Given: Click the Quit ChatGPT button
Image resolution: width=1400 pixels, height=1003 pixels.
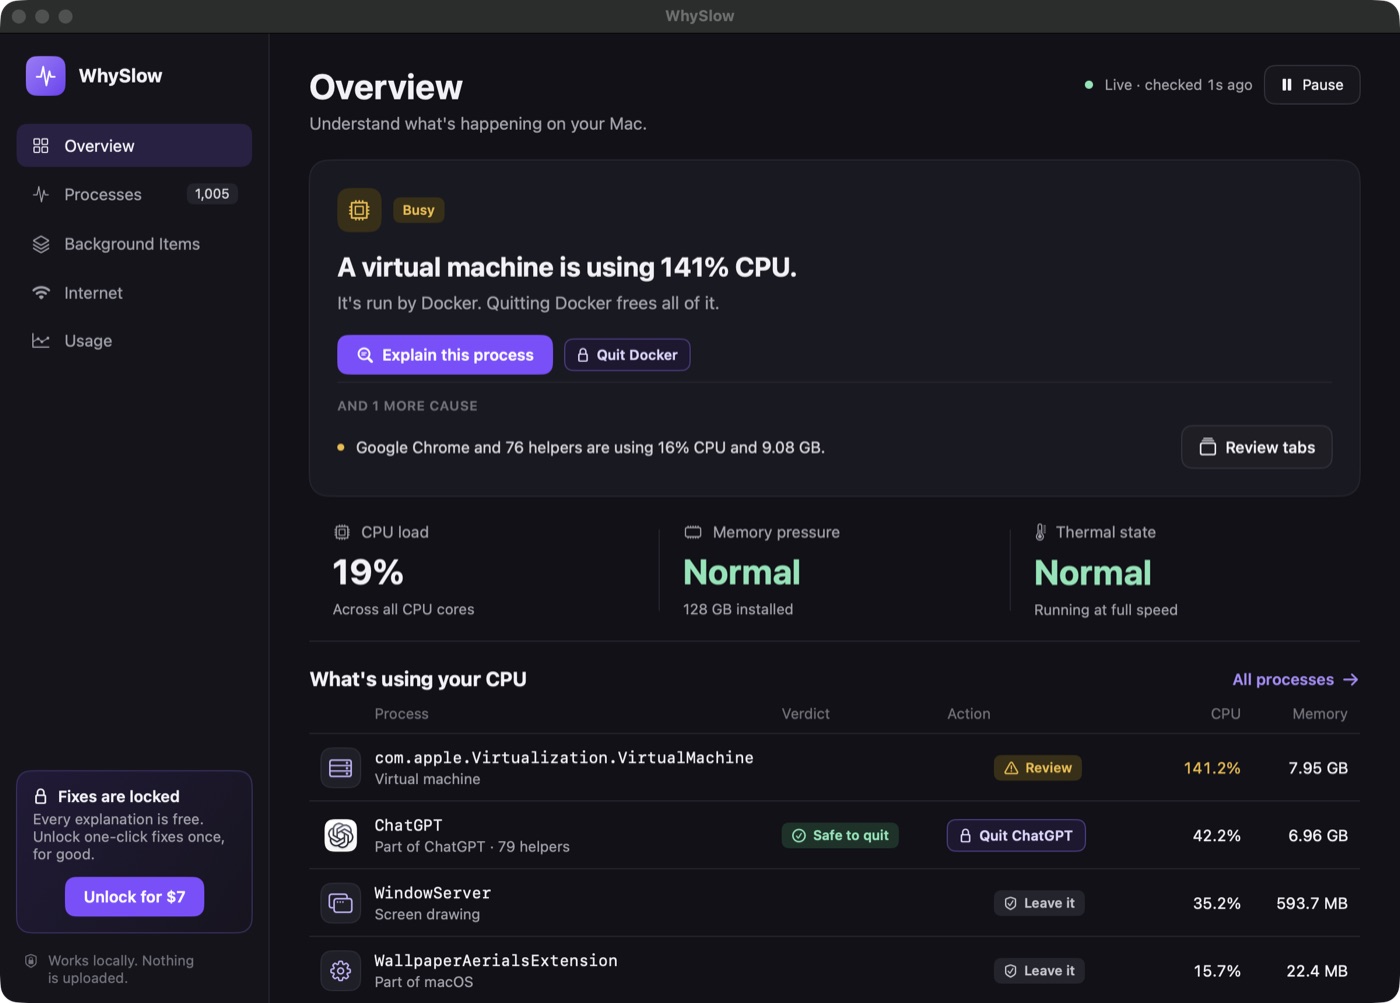Looking at the screenshot, I should tap(1016, 836).
